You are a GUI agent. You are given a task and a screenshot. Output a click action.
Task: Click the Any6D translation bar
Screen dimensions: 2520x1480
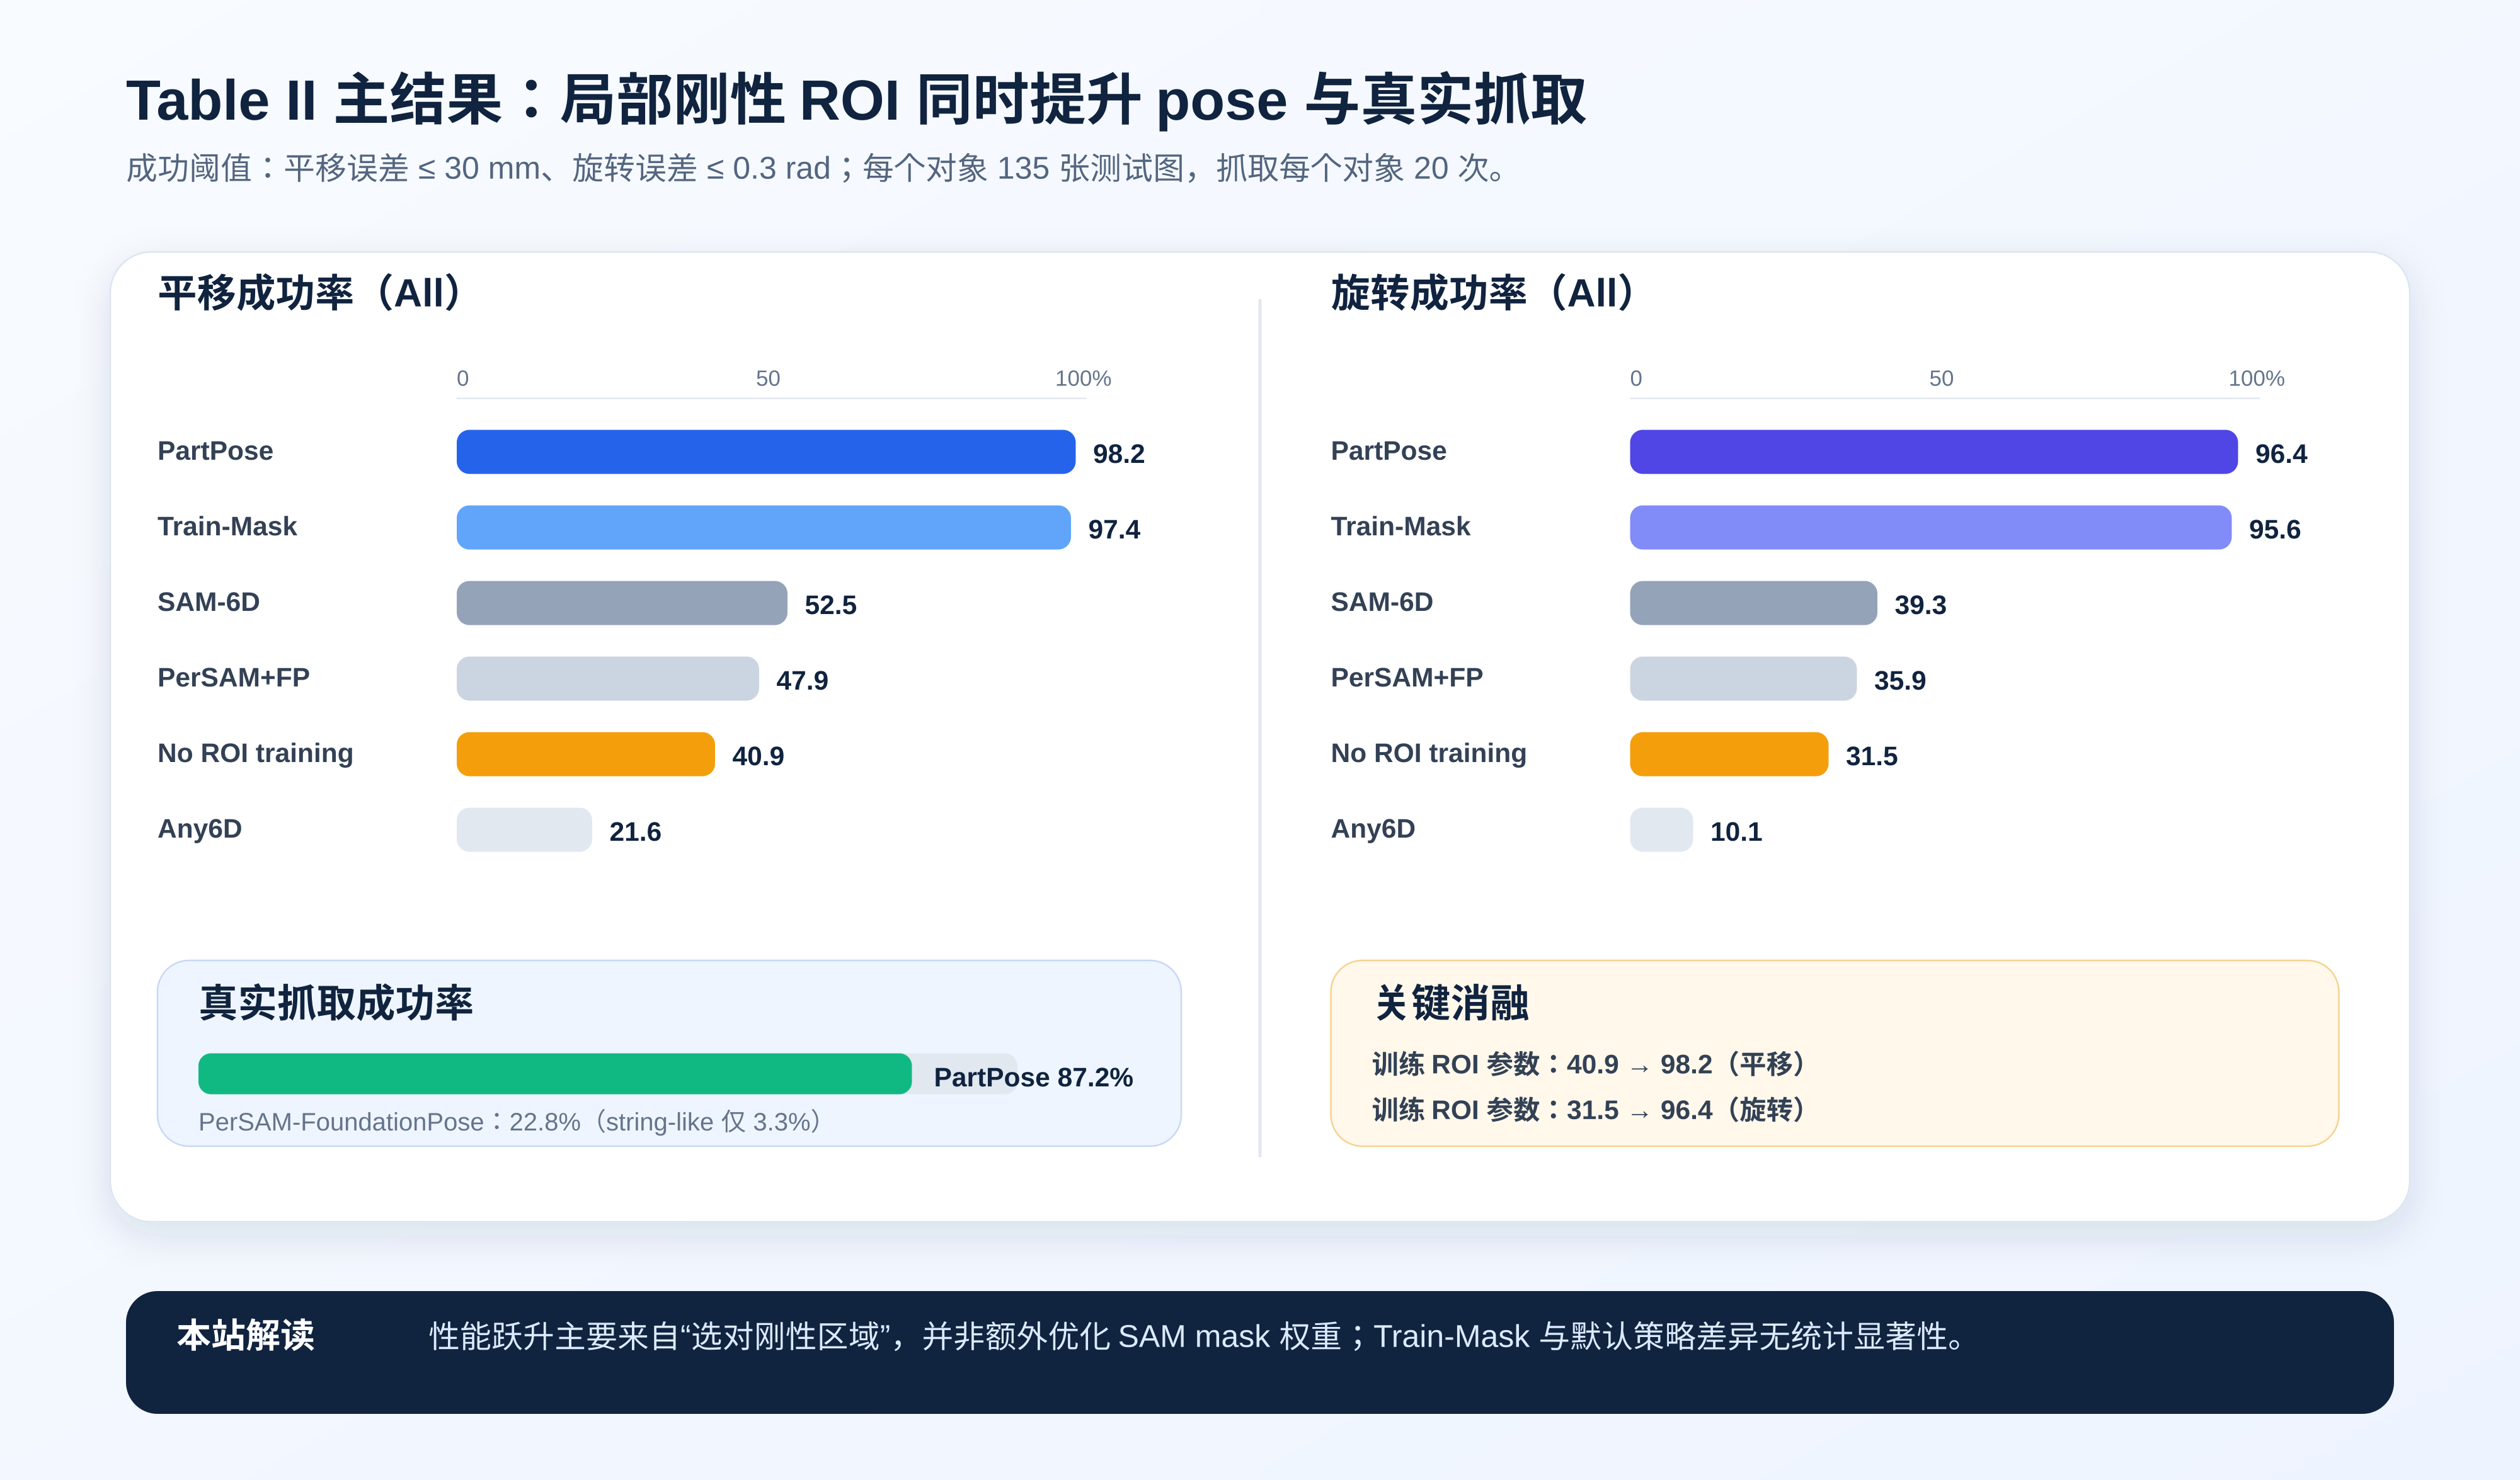pos(524,830)
